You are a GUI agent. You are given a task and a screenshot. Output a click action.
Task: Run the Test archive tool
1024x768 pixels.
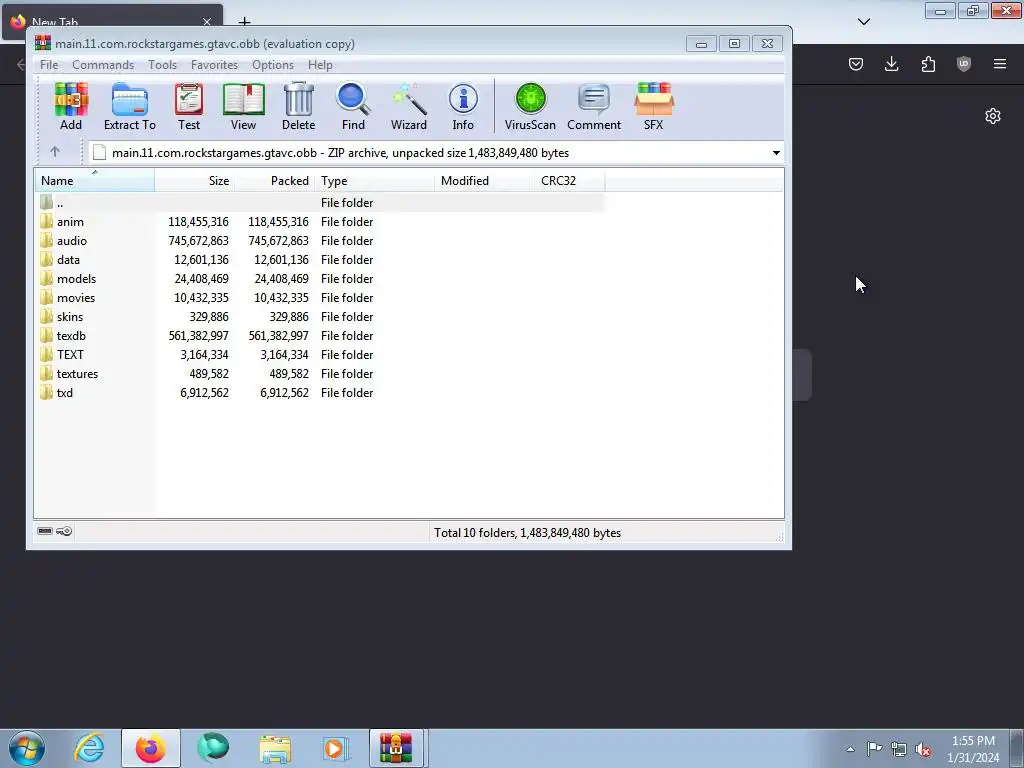click(189, 106)
